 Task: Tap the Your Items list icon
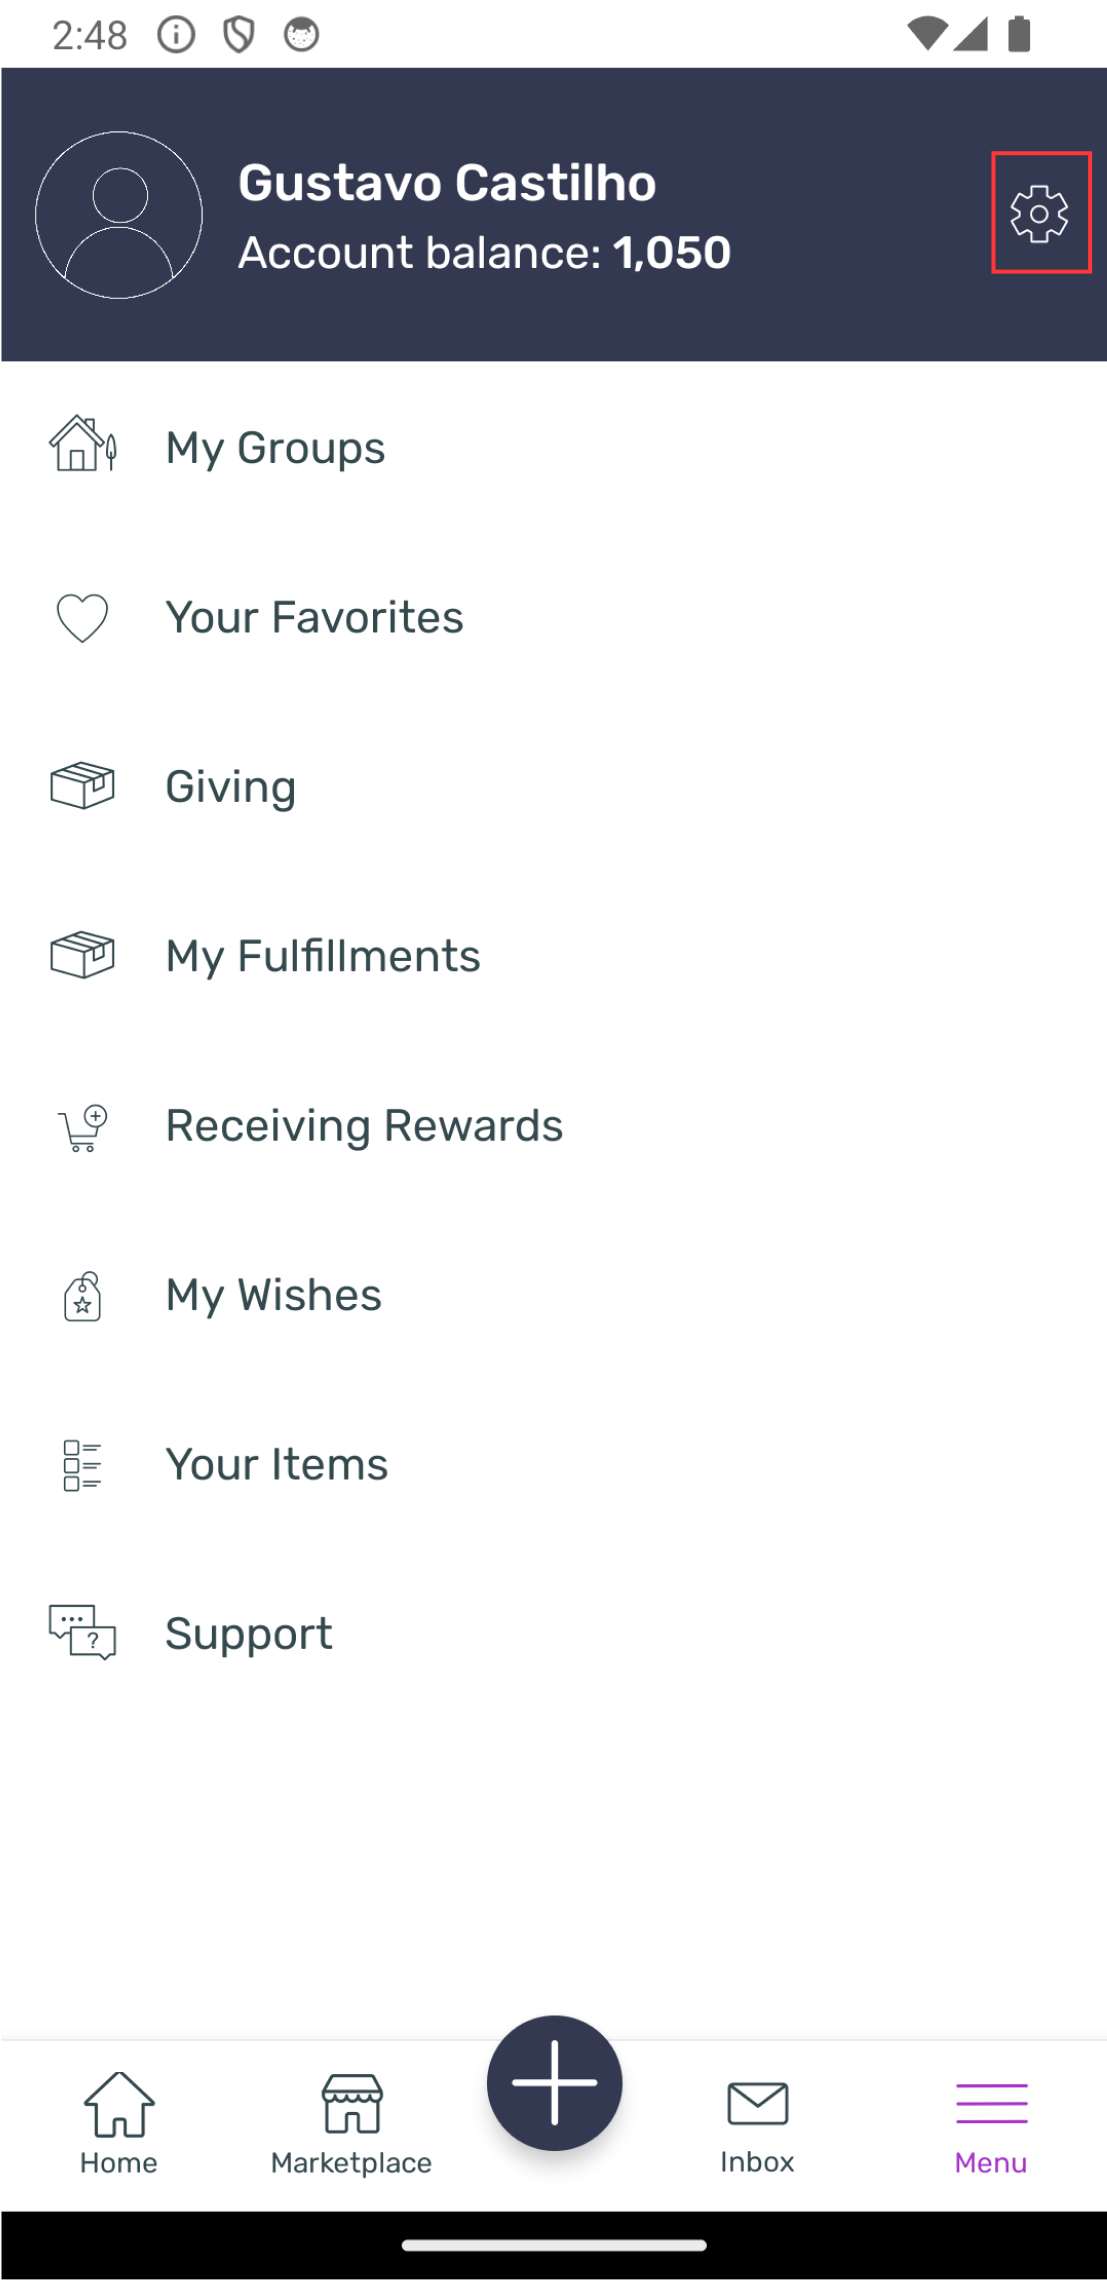click(82, 1465)
